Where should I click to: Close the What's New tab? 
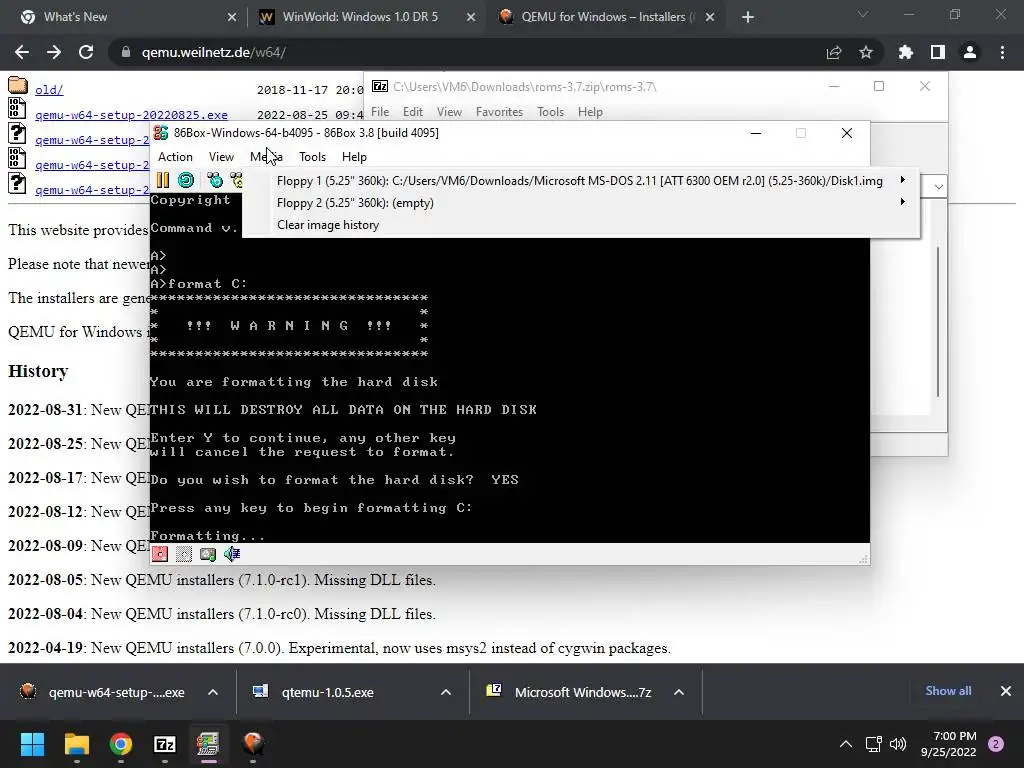click(x=232, y=18)
